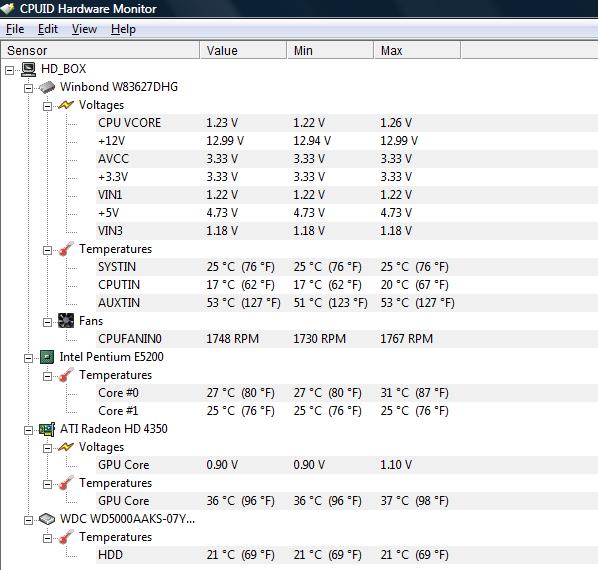Screen dimensions: 599x570
Task: Open the Help menu
Action: pos(123,29)
